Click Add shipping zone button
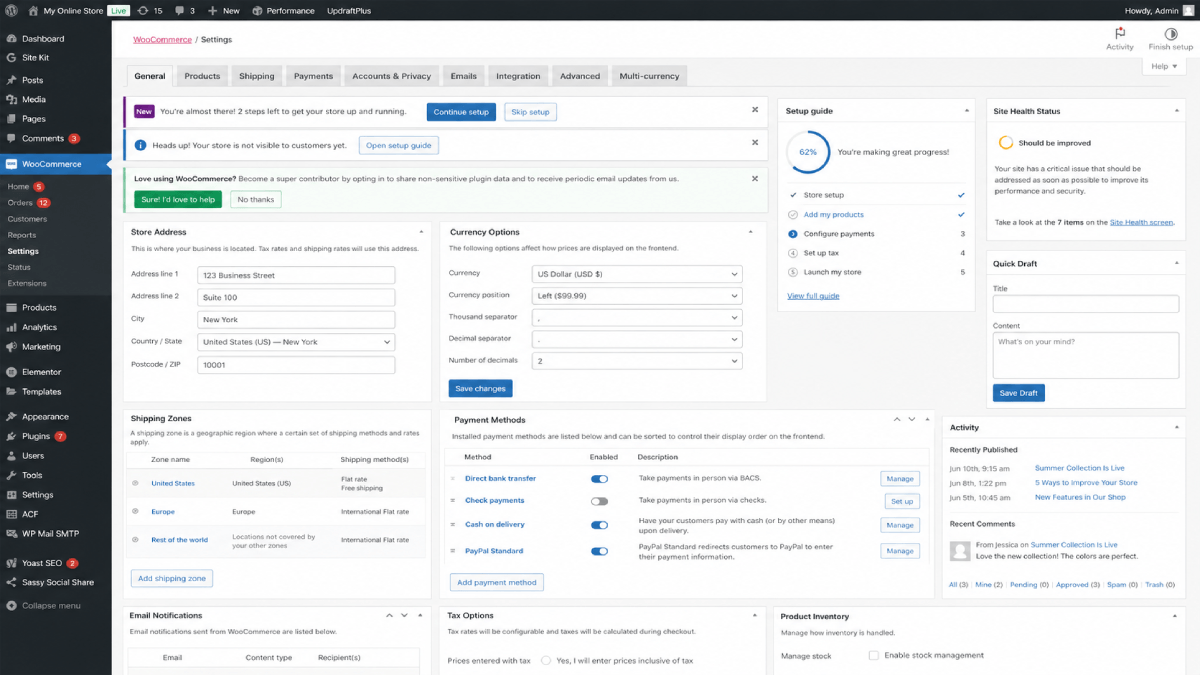 point(172,578)
